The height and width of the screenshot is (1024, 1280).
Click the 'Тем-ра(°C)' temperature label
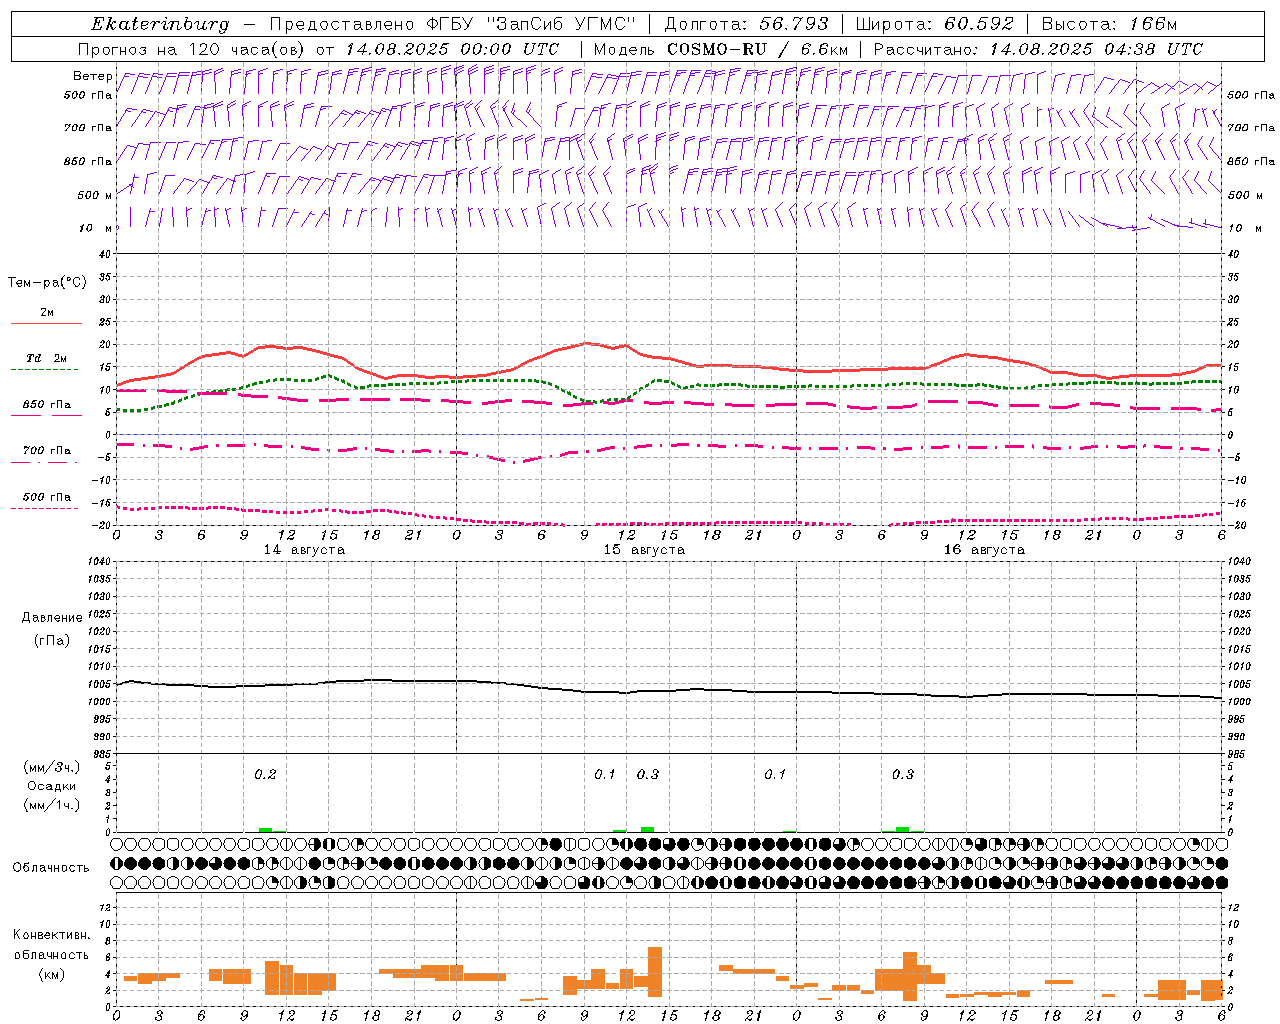(x=47, y=283)
